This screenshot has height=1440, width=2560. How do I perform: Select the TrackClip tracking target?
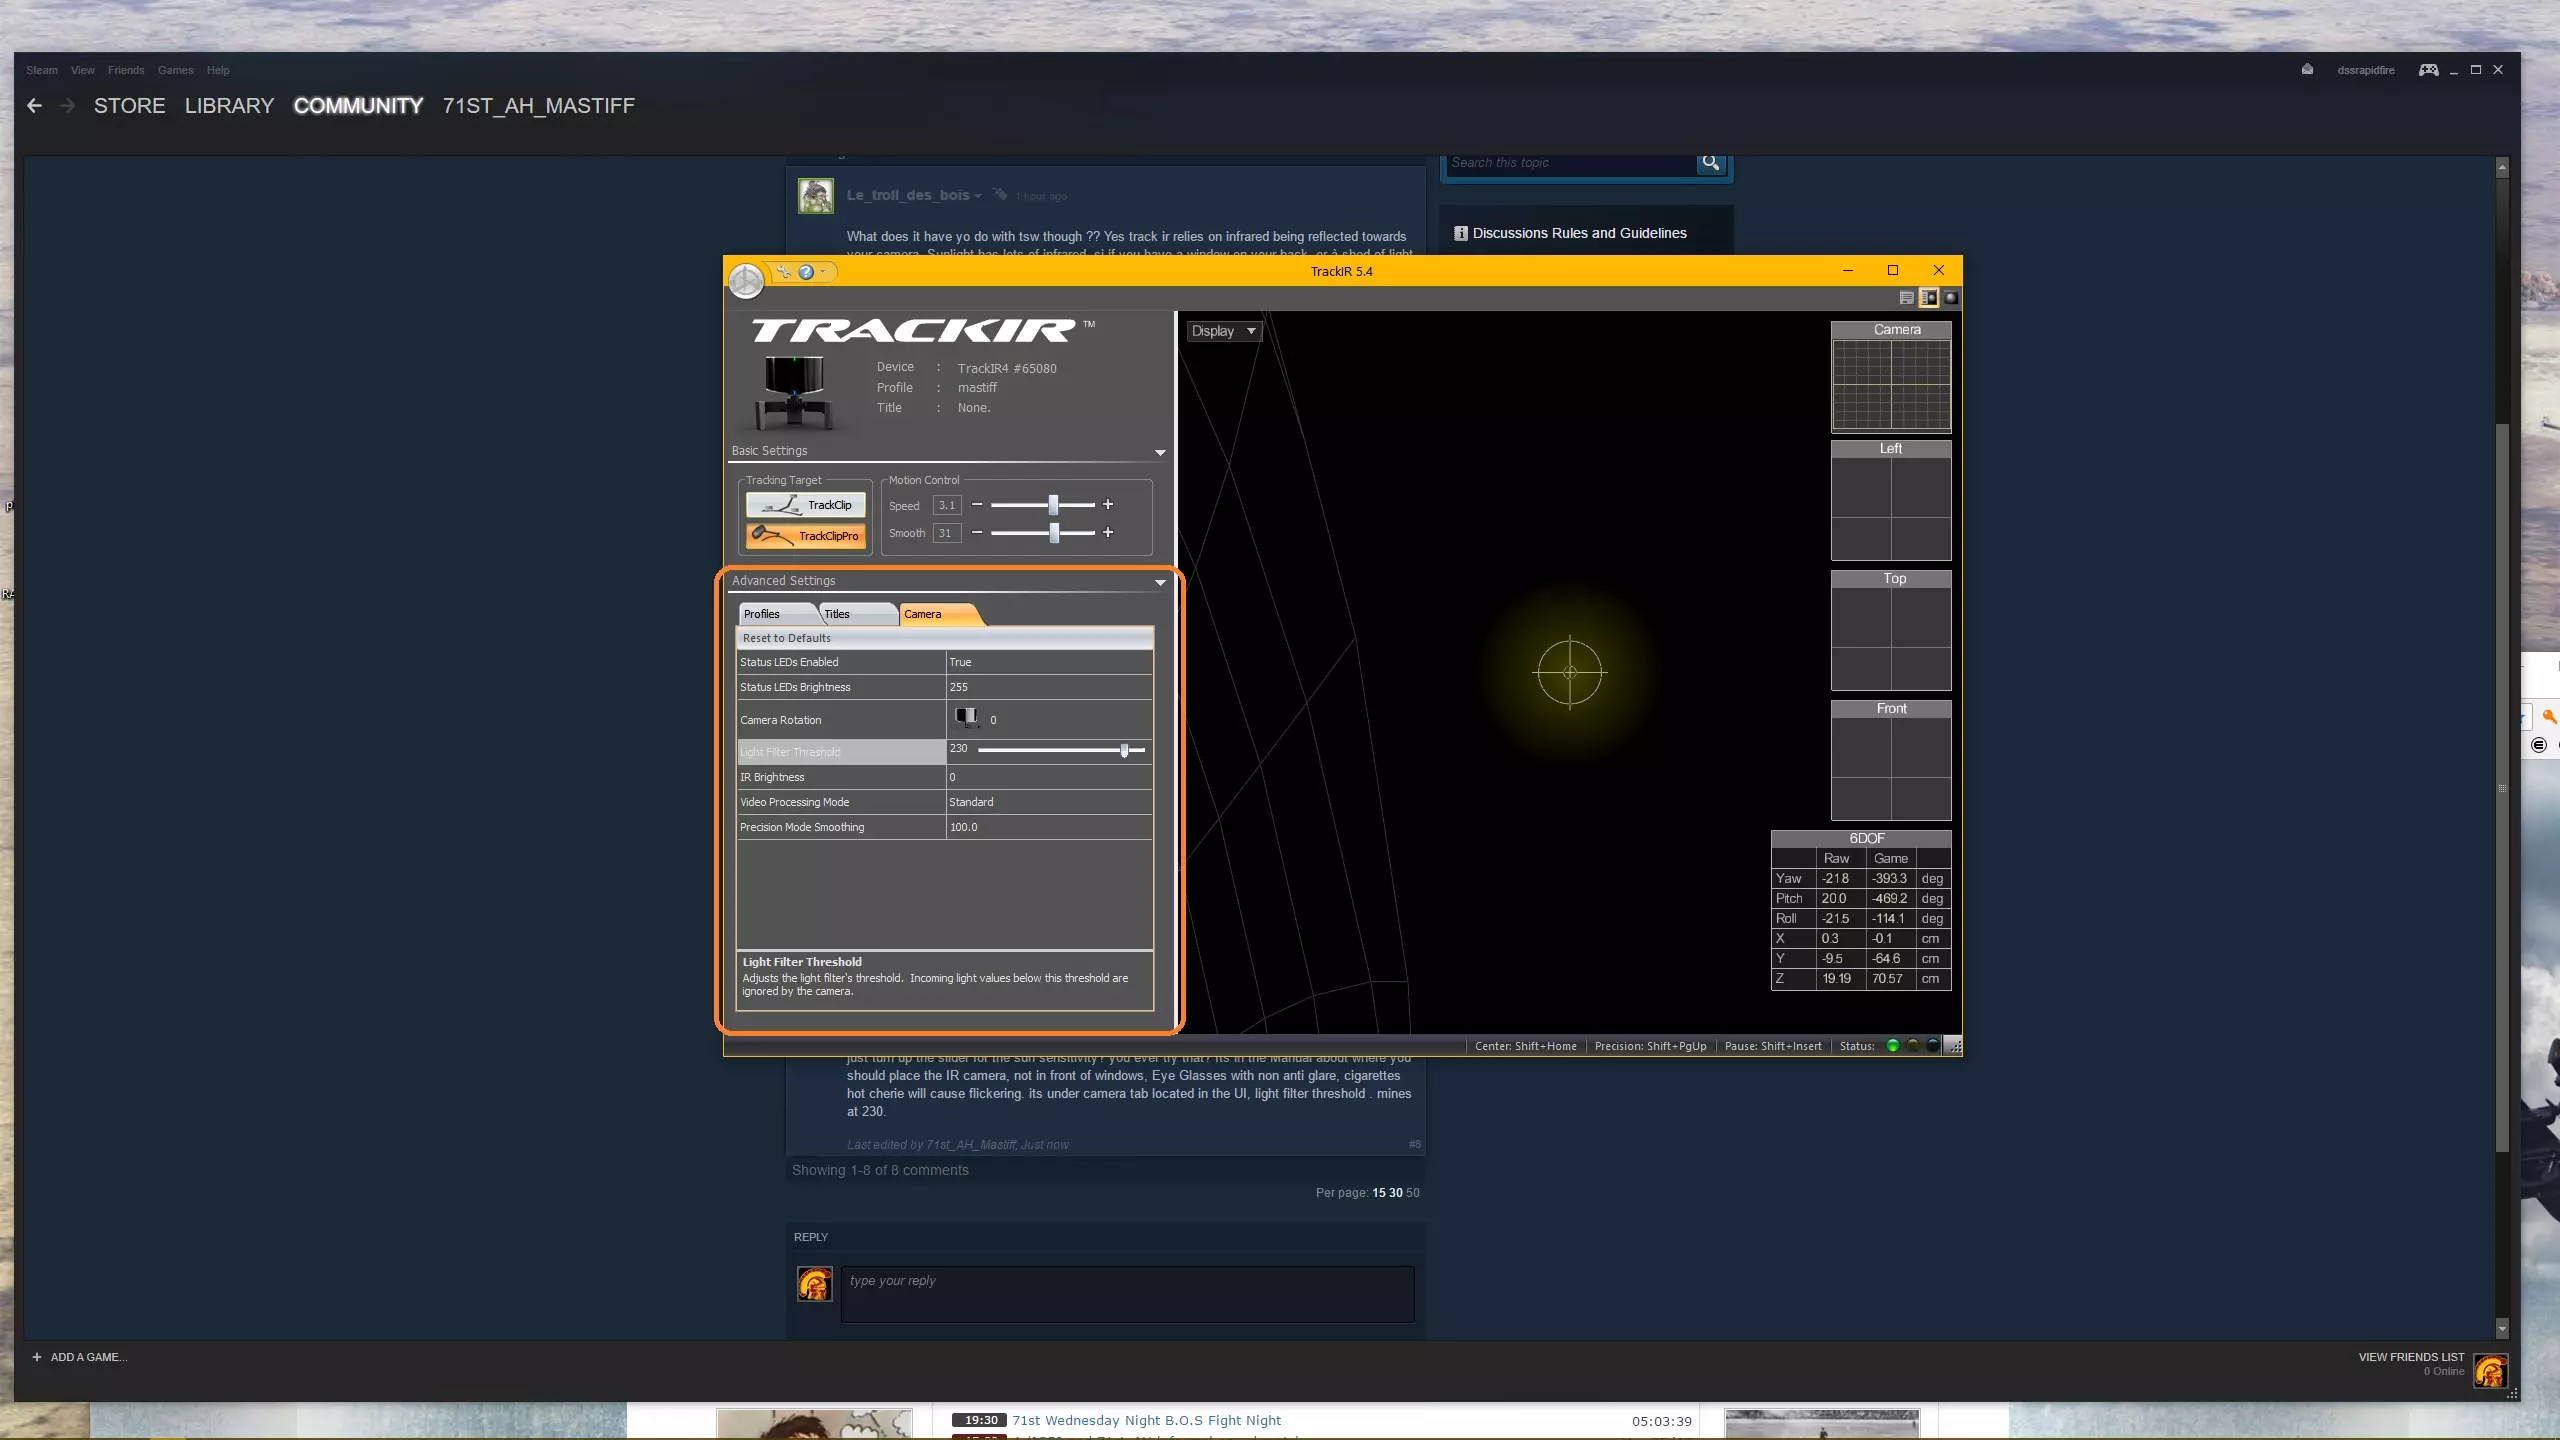[805, 505]
